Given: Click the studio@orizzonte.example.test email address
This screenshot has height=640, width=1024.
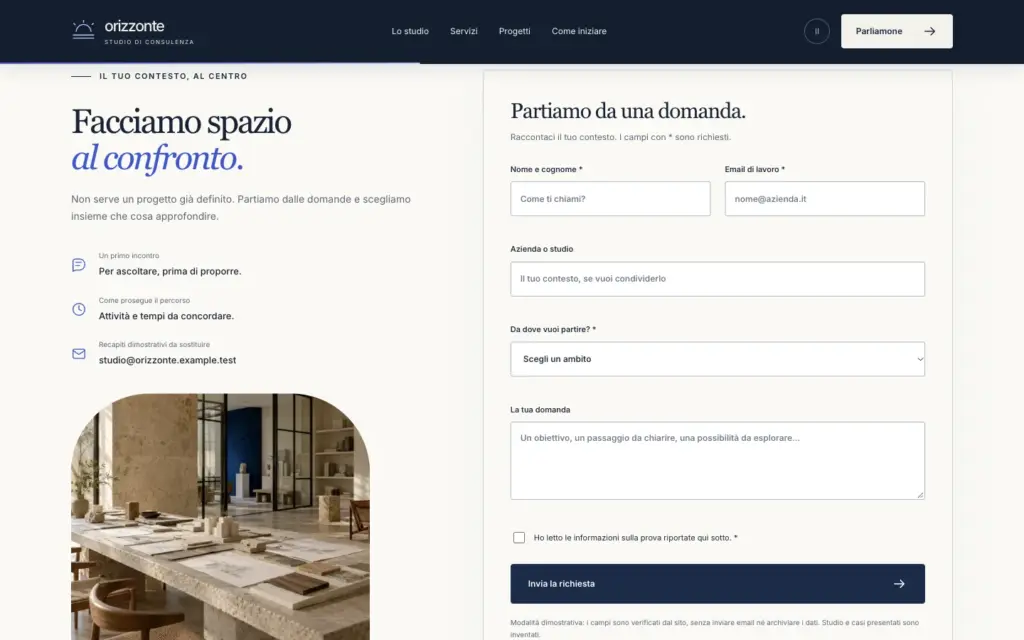Looking at the screenshot, I should [167, 360].
